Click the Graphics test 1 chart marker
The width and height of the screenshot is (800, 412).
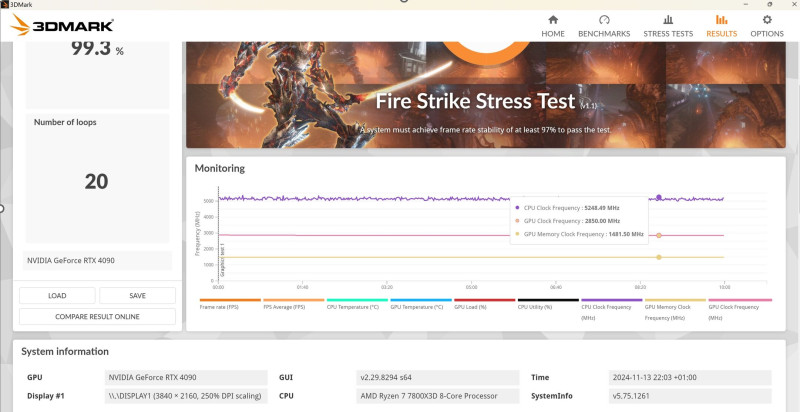click(222, 260)
